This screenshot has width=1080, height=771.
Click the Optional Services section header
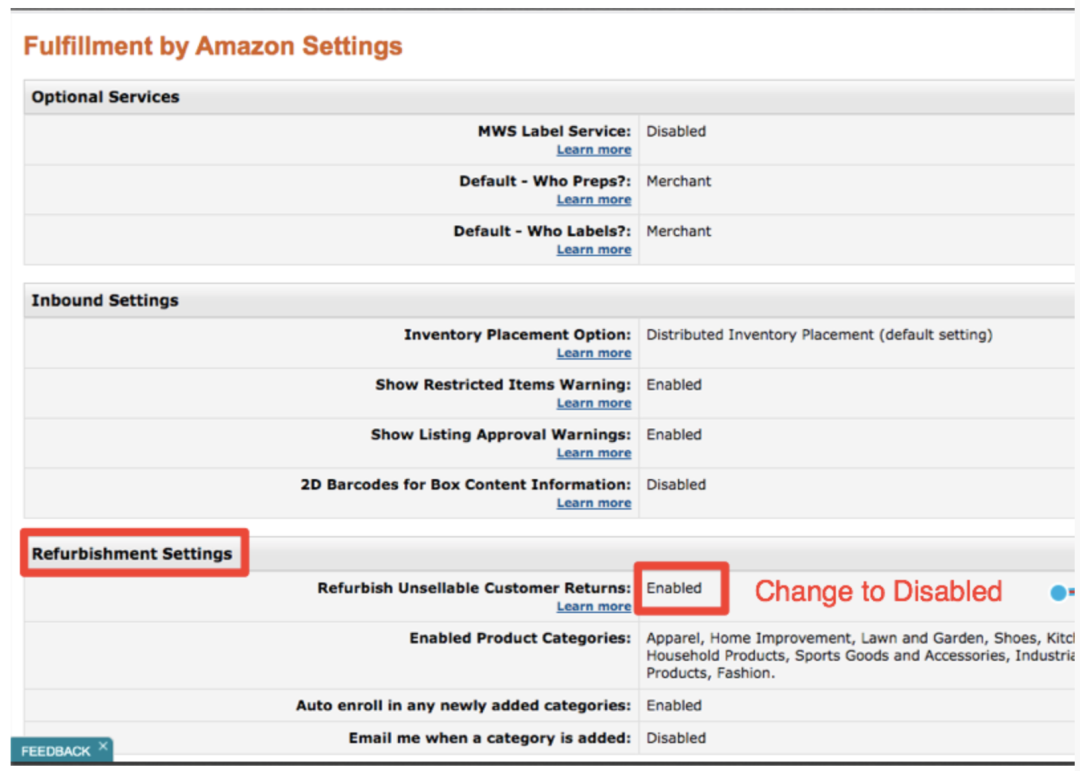click(x=106, y=97)
